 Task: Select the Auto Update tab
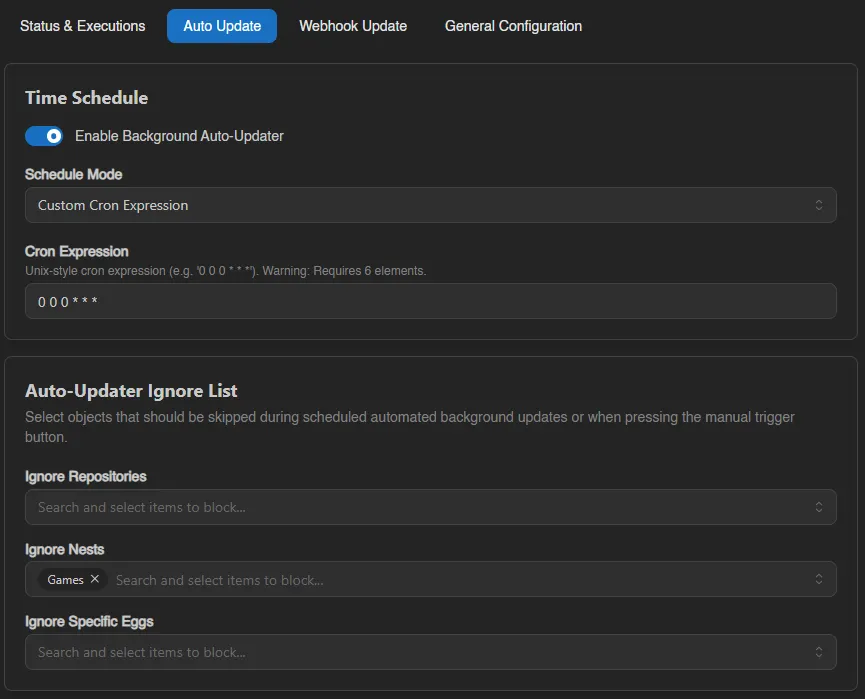coord(222,26)
